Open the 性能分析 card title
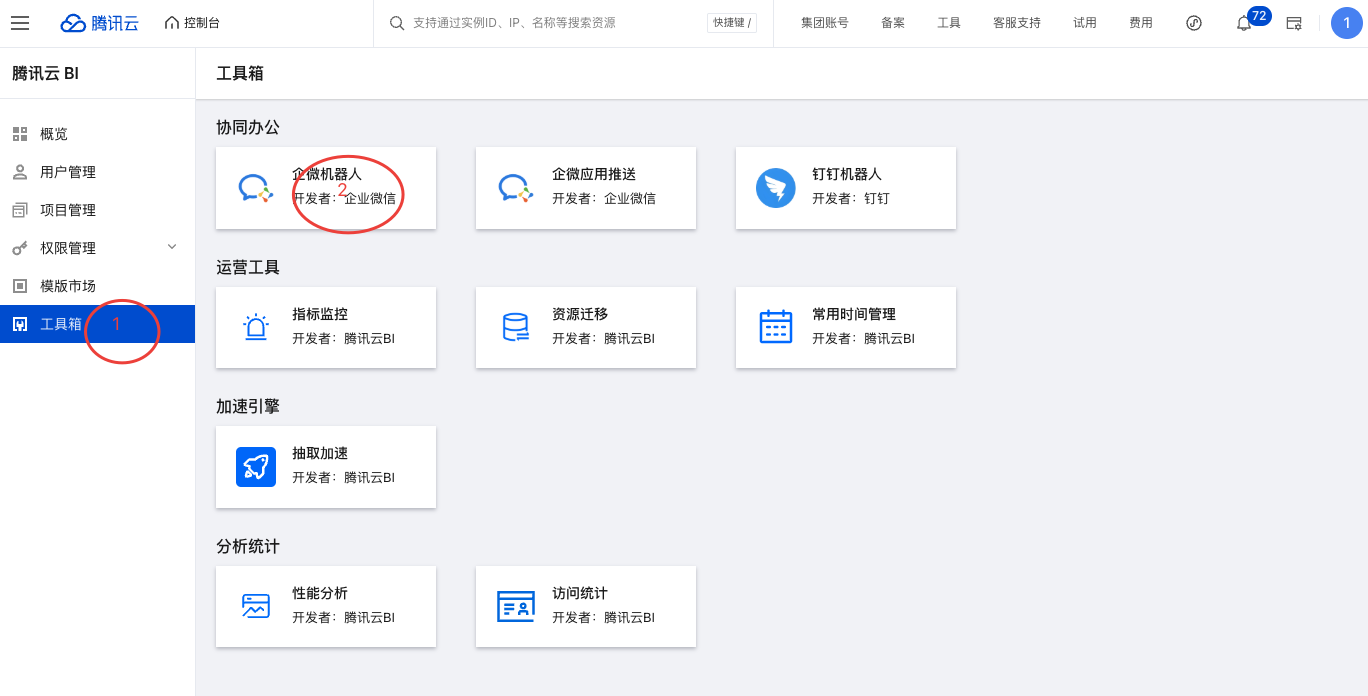Viewport: 1368px width, 696px height. click(320, 593)
